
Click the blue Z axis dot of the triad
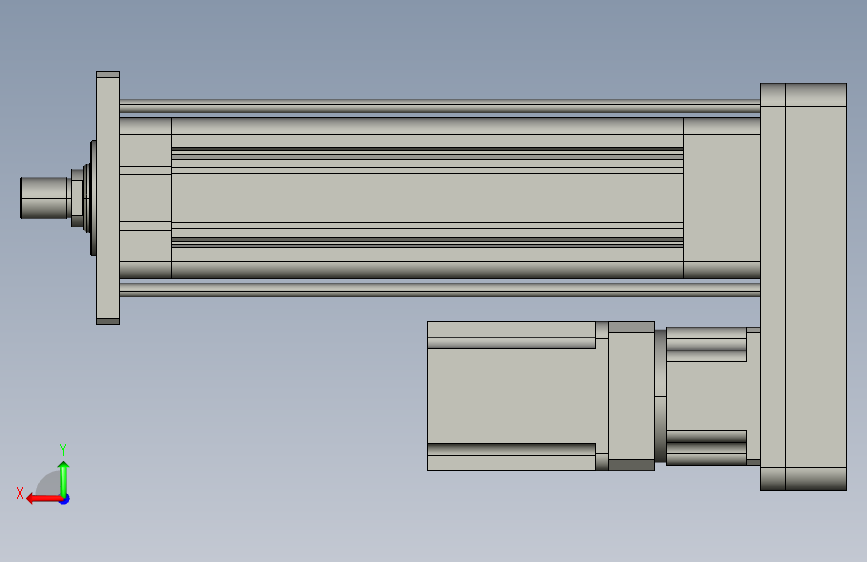65,499
